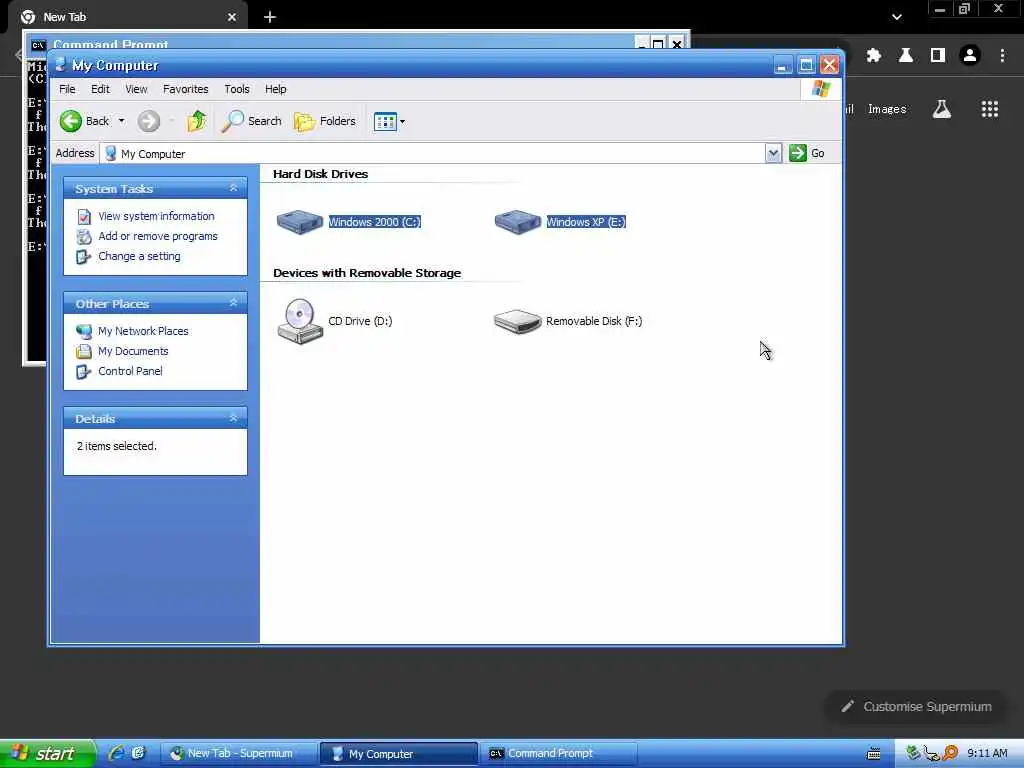Screen dimensions: 1024x768
Task: Click View system information link
Action: [156, 216]
